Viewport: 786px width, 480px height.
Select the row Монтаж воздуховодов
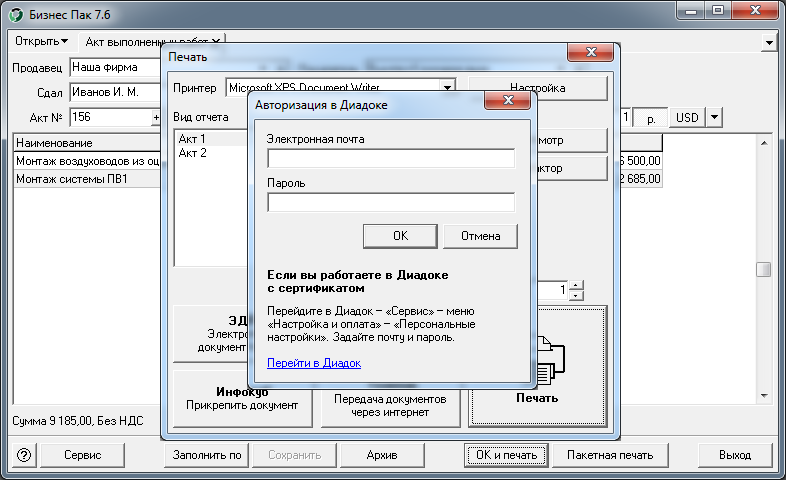click(87, 161)
